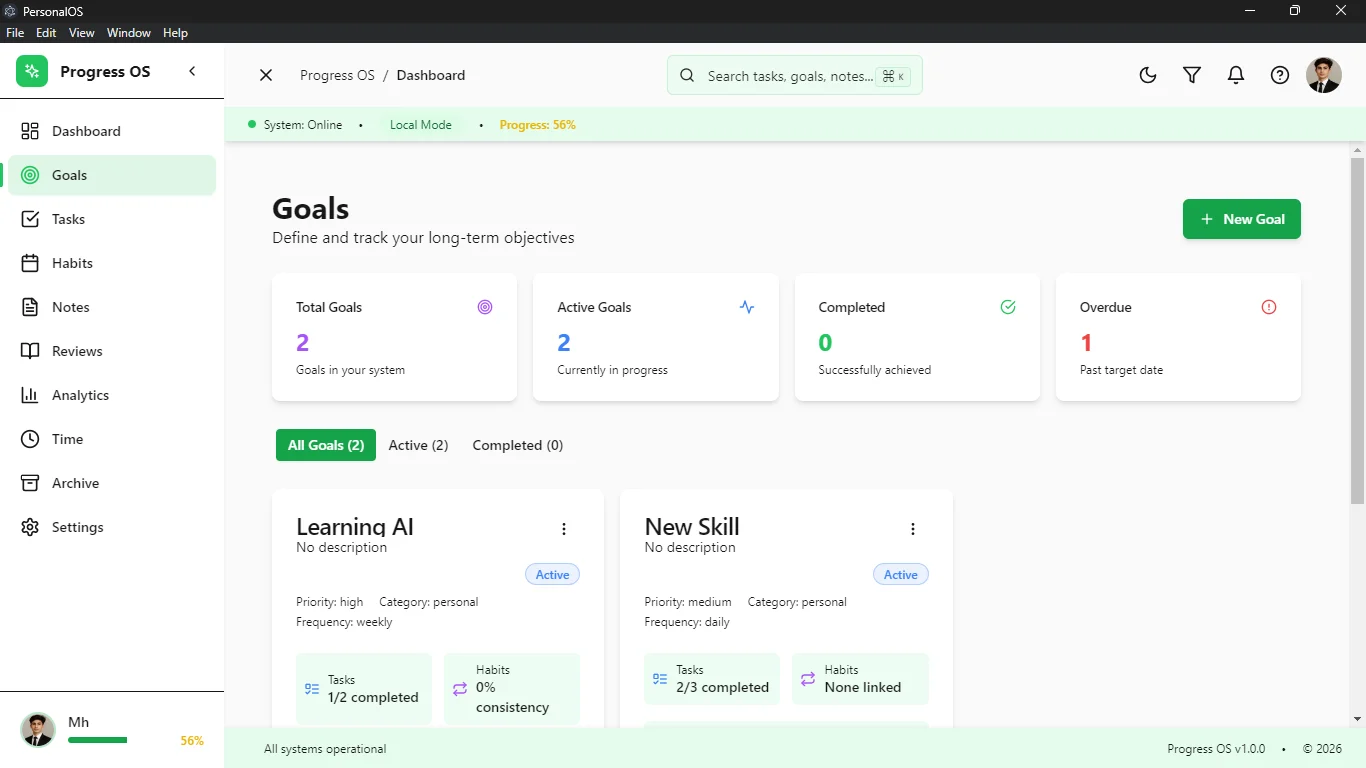Click the Time clock icon in sidebar

coord(31,439)
